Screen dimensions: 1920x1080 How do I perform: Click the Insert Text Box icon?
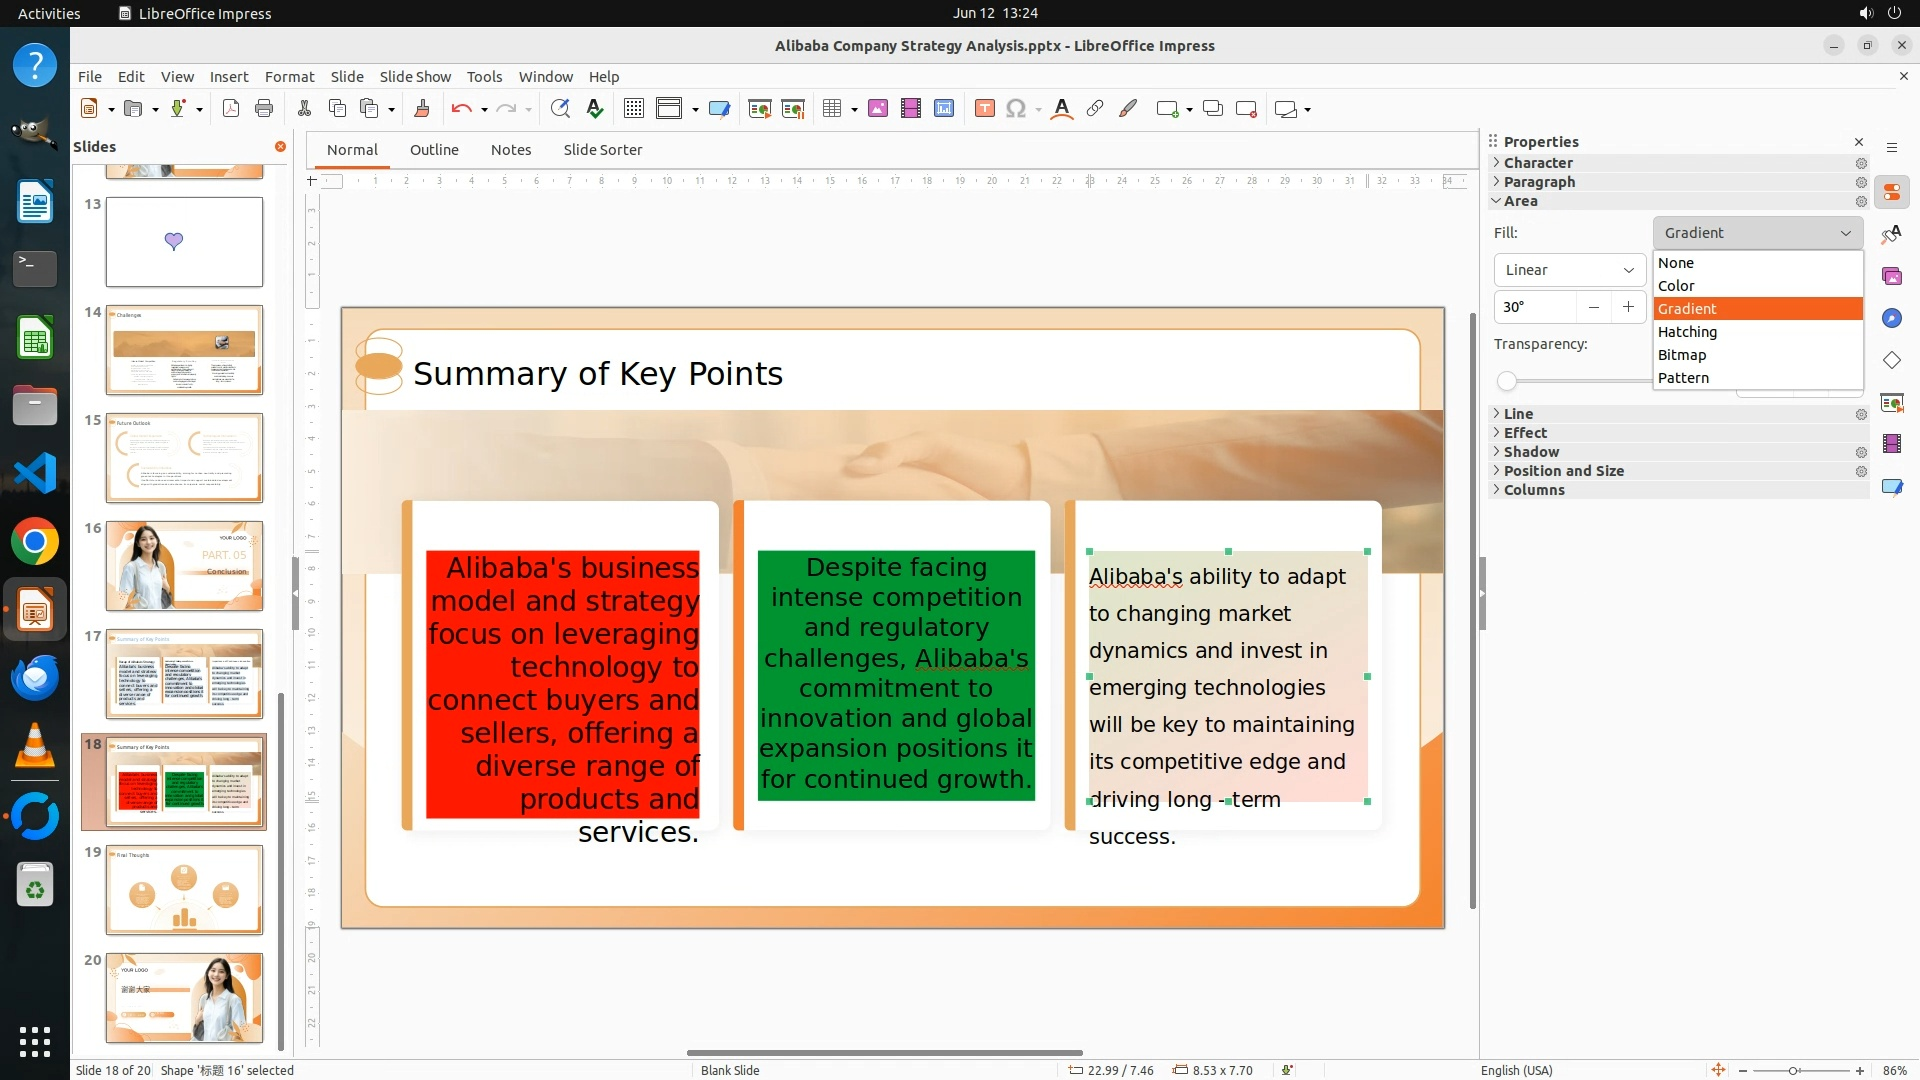click(984, 109)
